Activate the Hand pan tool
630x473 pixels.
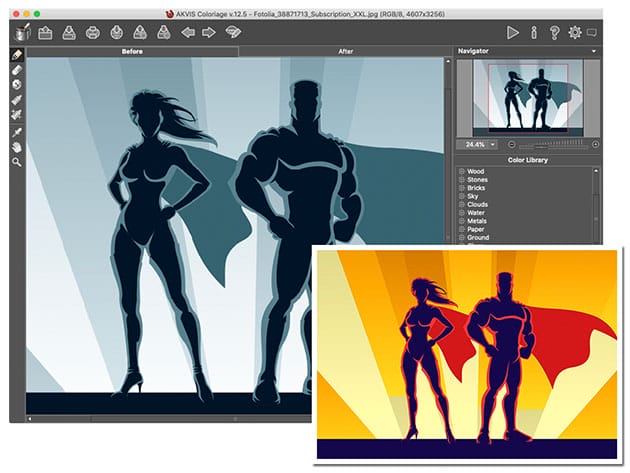[x=17, y=146]
